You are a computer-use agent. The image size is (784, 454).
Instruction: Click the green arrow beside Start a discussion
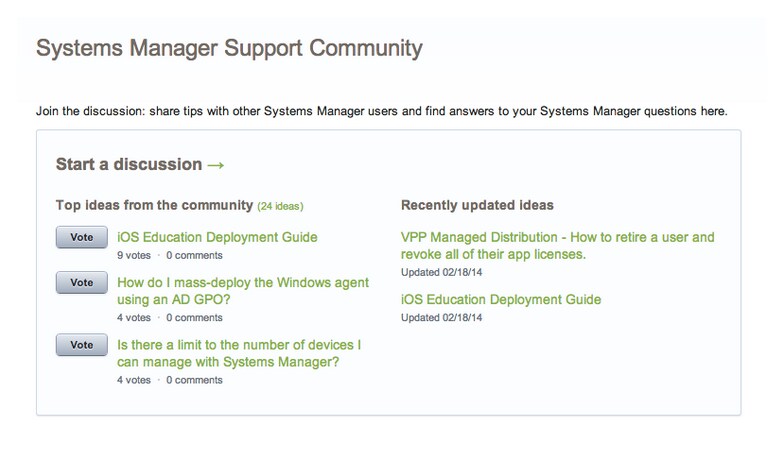point(216,165)
